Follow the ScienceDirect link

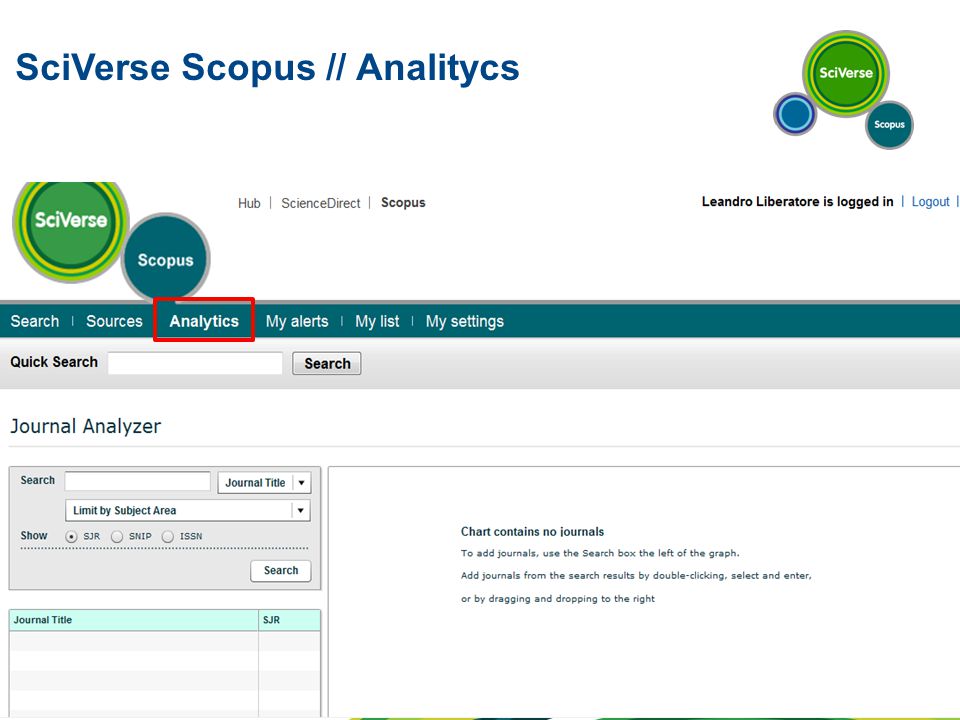[x=321, y=203]
